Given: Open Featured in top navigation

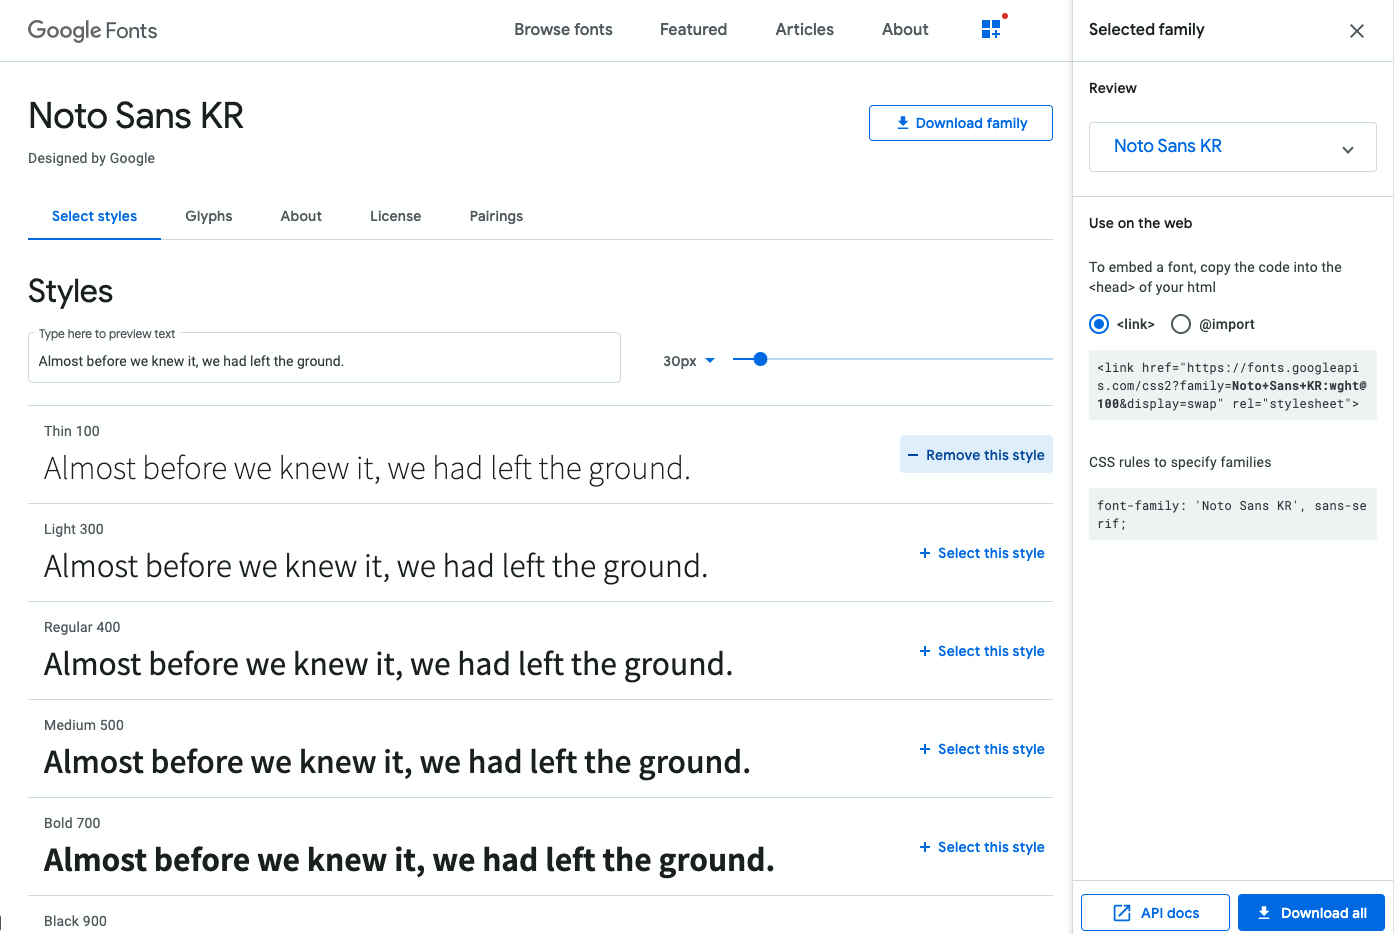Looking at the screenshot, I should tap(693, 30).
